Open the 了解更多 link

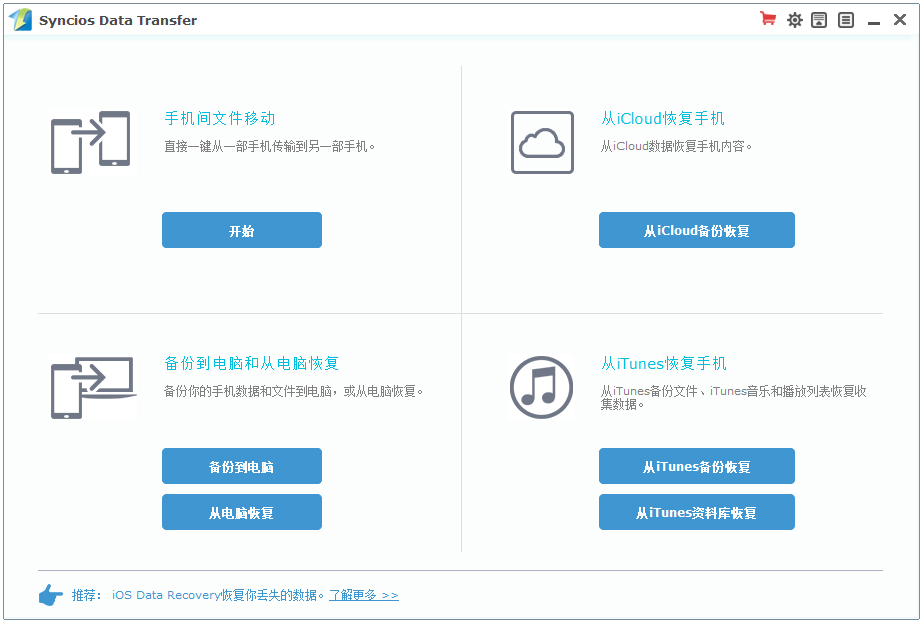point(364,594)
